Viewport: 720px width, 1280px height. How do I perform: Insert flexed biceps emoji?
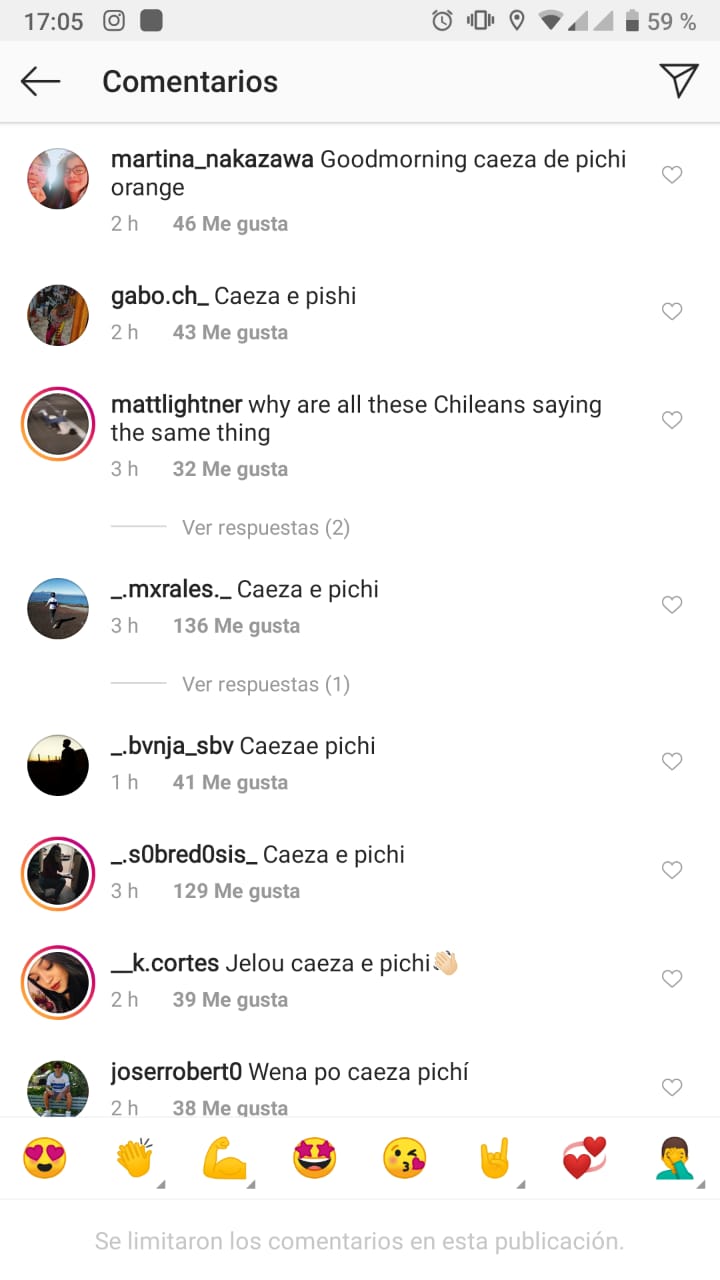224,1158
